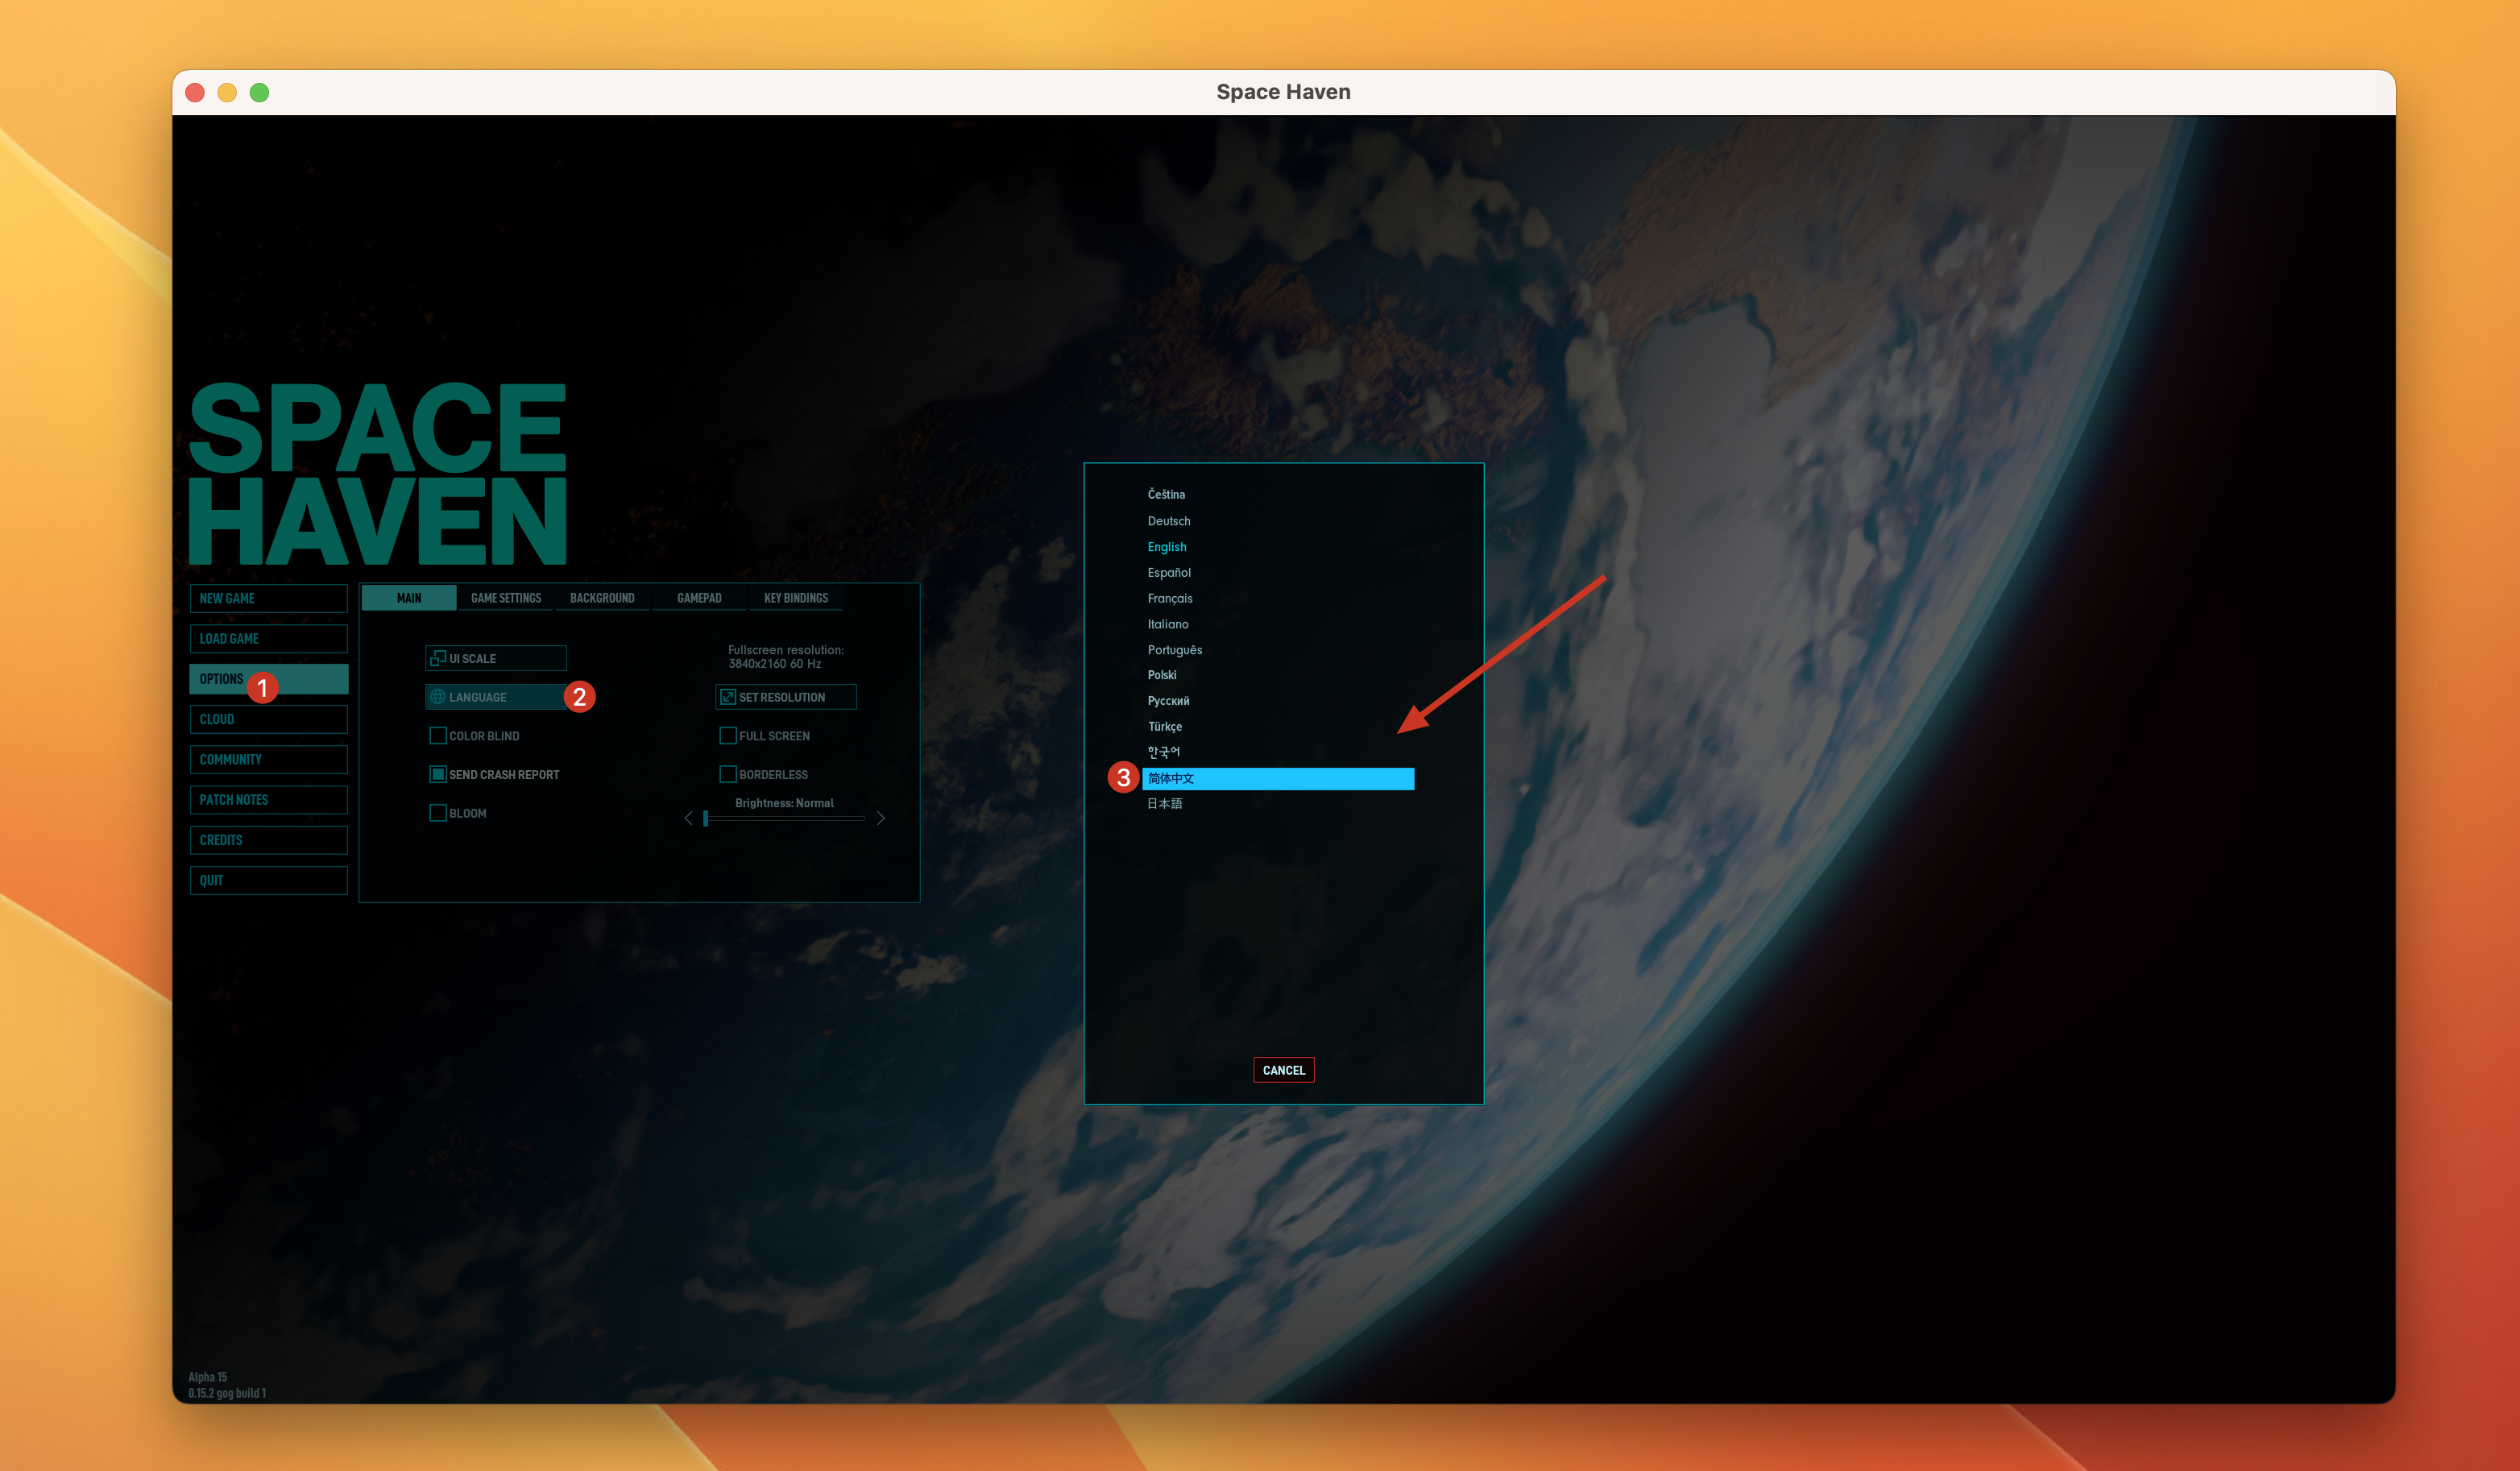Increase brightness with the right arrow

880,818
